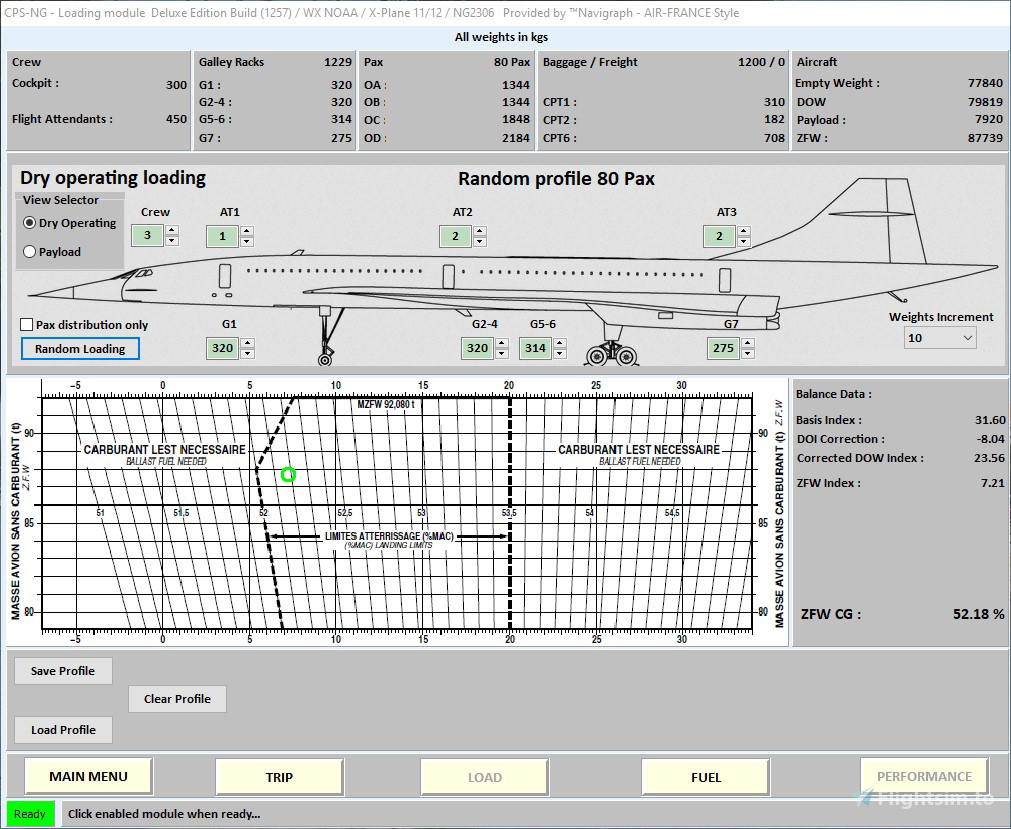1011x829 pixels.
Task: Open the TRIP module
Action: click(278, 776)
